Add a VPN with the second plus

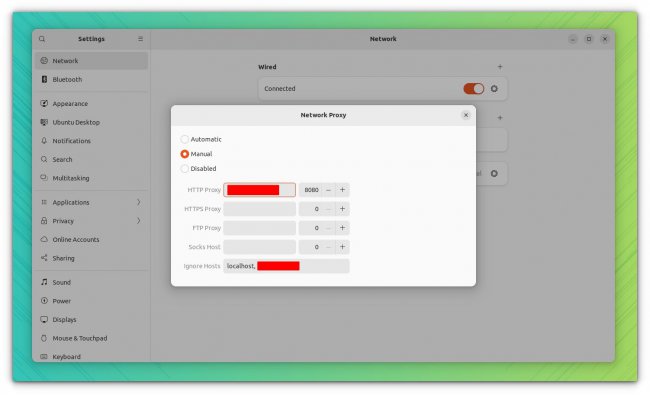click(x=500, y=118)
